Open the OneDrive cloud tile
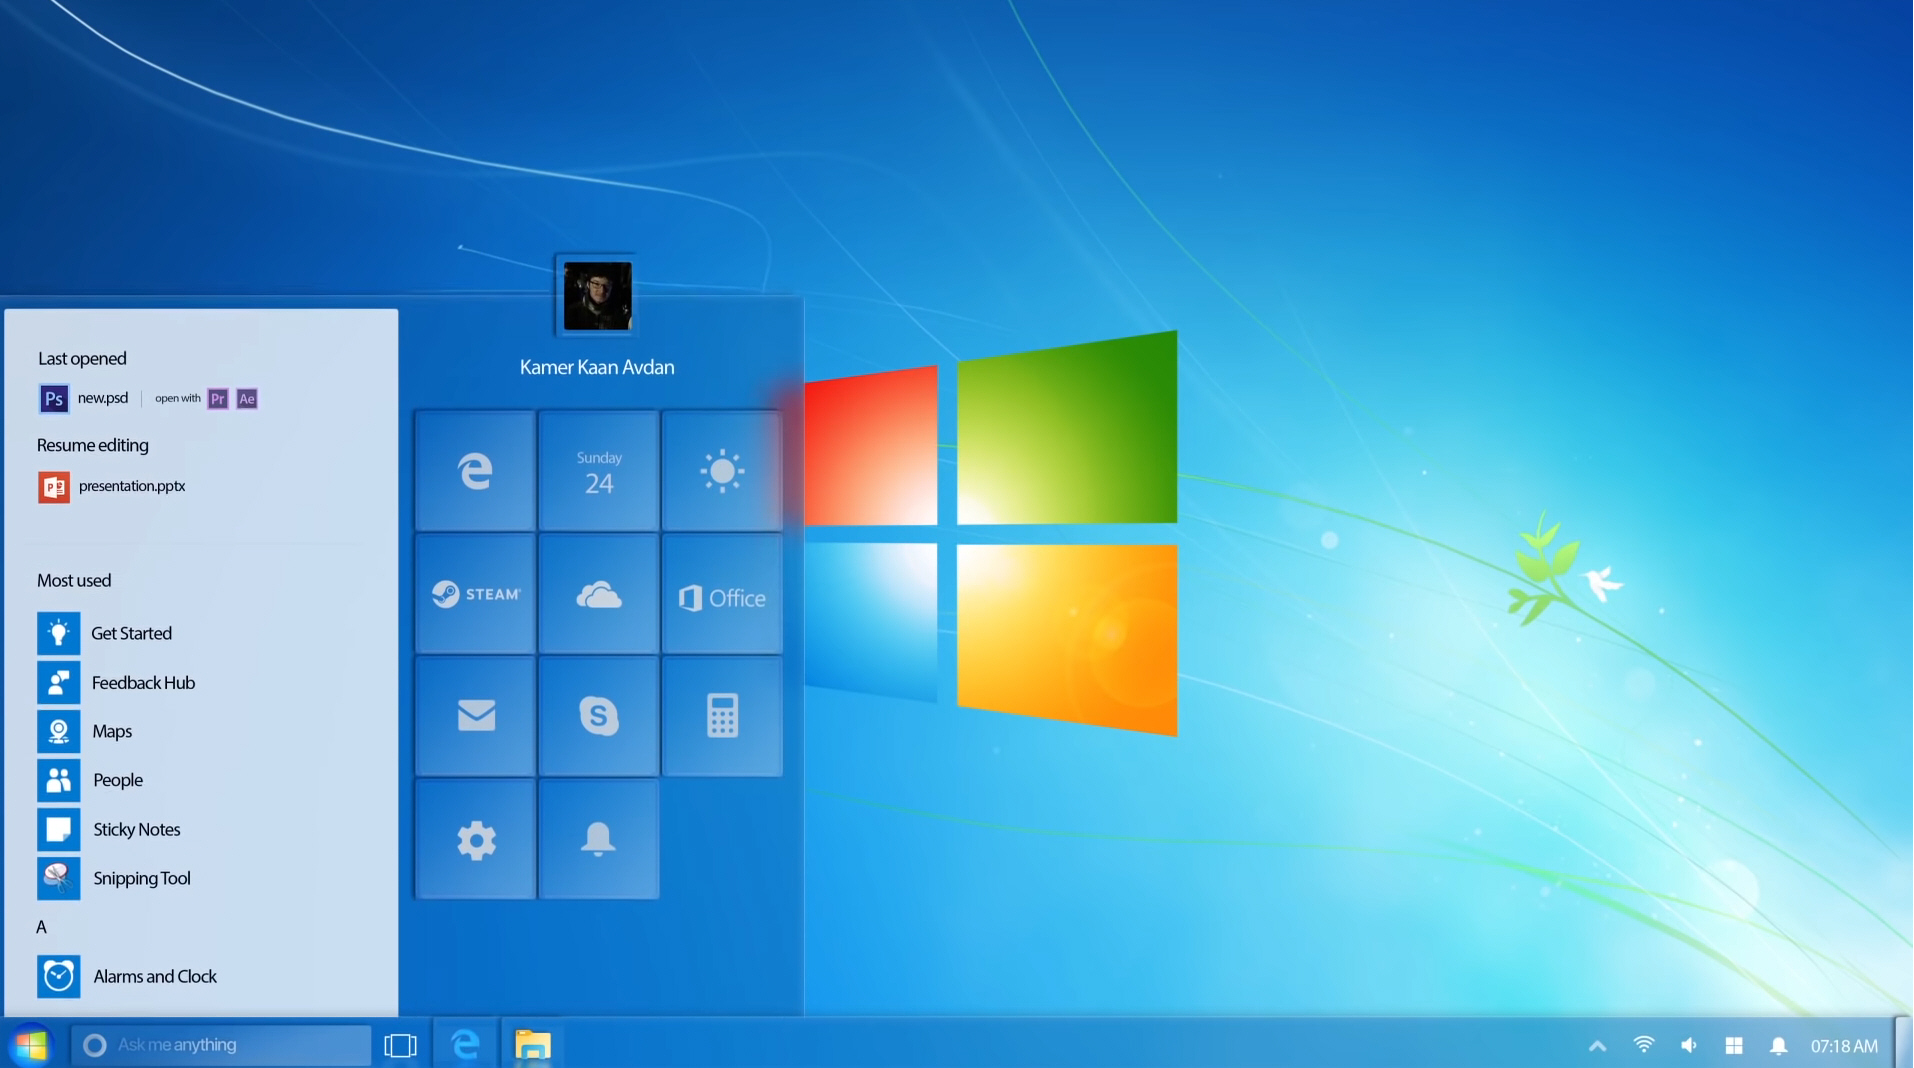Screen dimensions: 1914x1068 598,594
